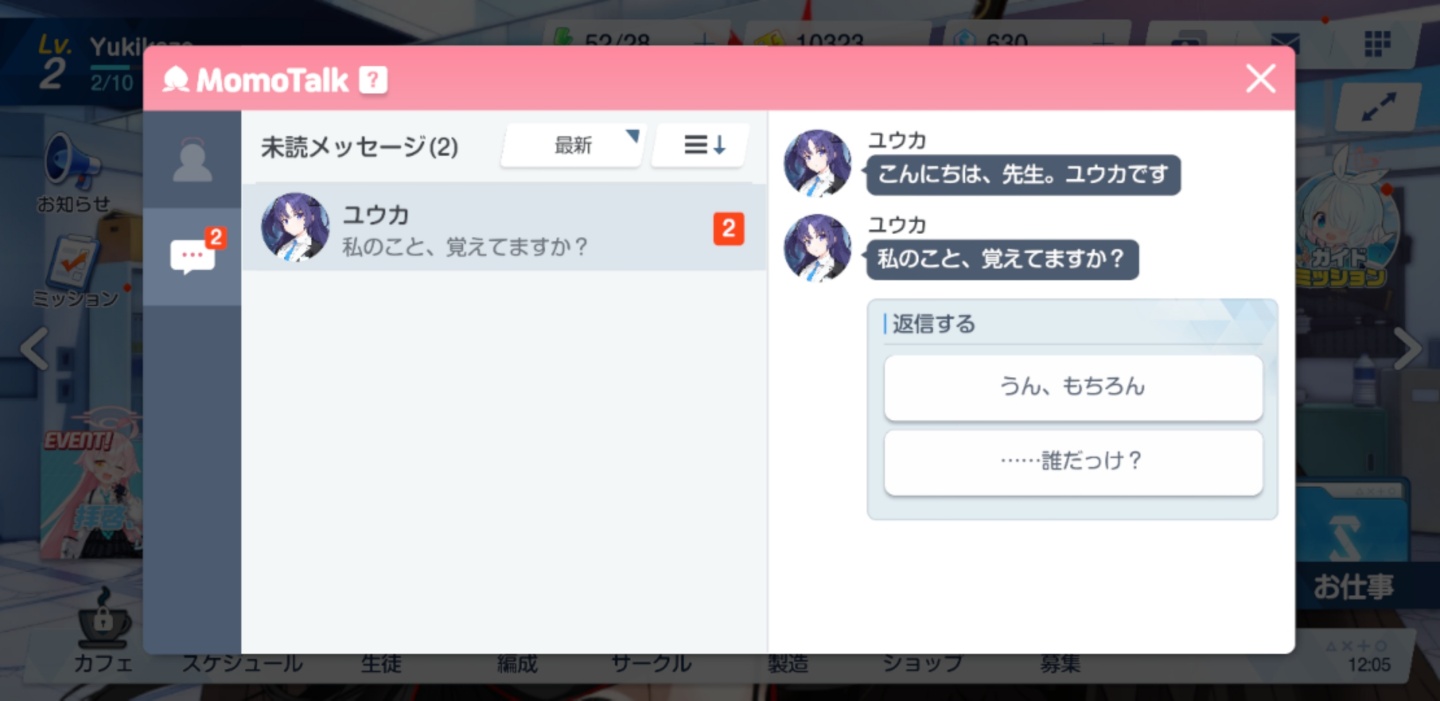
Task: Open the 生徒 students menu
Action: (380, 663)
